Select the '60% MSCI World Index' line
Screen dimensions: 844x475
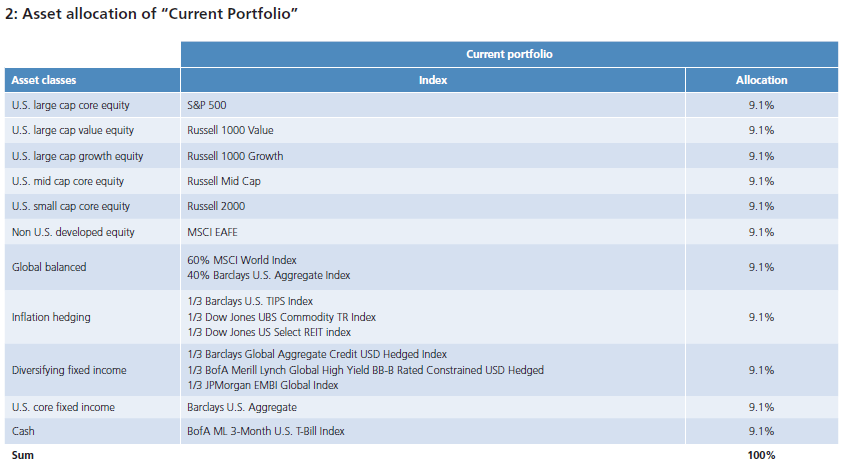coord(242,260)
